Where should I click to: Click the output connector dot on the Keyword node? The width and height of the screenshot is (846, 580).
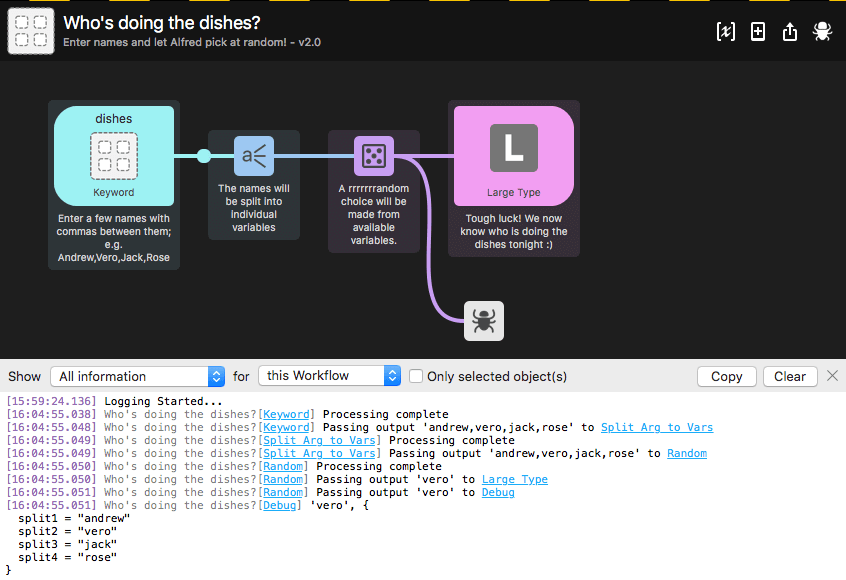[x=204, y=155]
